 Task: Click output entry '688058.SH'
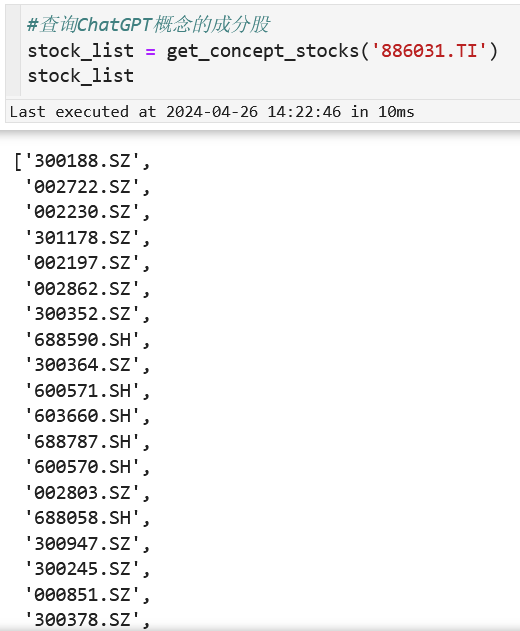[x=82, y=518]
